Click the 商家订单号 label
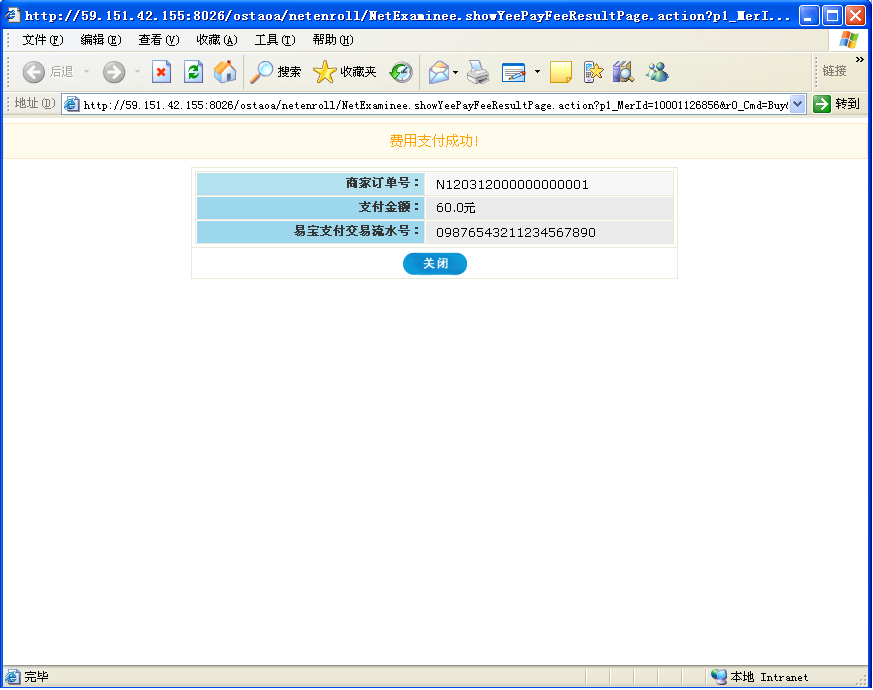873x690 pixels. click(x=382, y=183)
